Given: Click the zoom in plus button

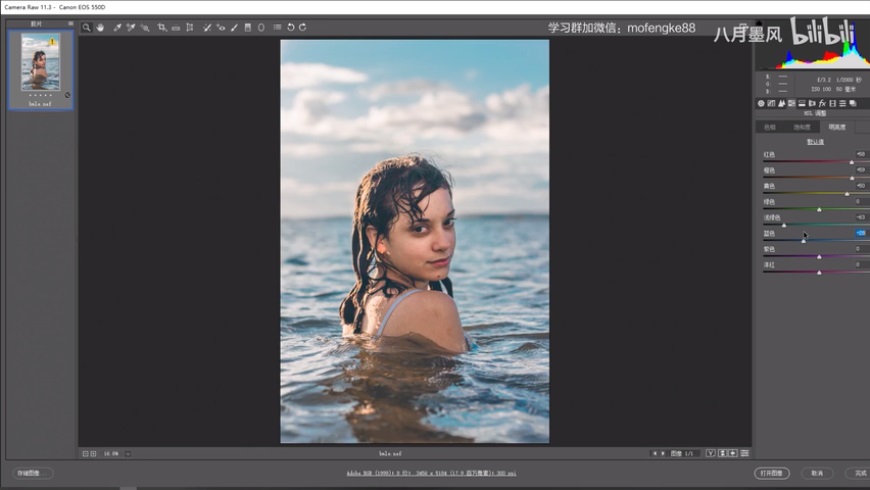Looking at the screenshot, I should point(93,454).
